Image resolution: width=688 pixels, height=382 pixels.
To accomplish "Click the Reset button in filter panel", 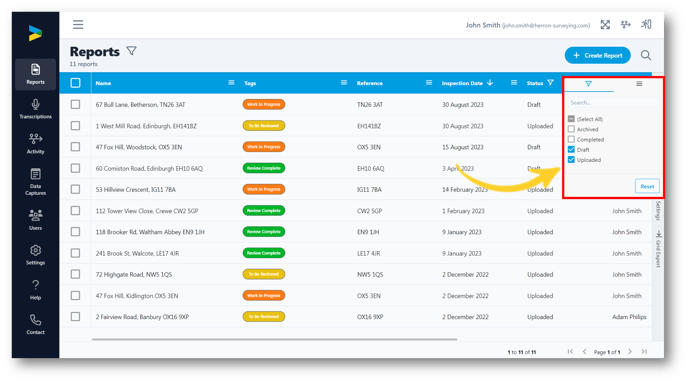I will [x=647, y=186].
